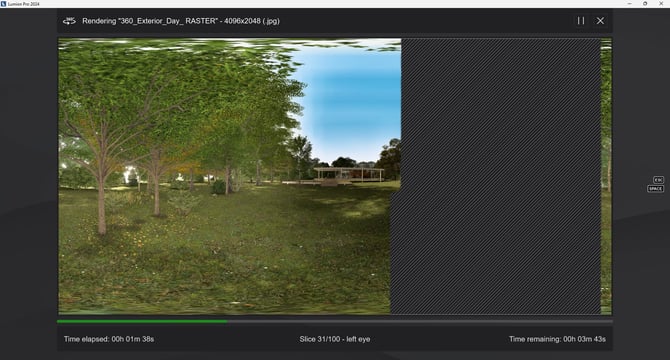Click the Time remaining readout
Viewport: 670px width, 360px height.
point(557,339)
